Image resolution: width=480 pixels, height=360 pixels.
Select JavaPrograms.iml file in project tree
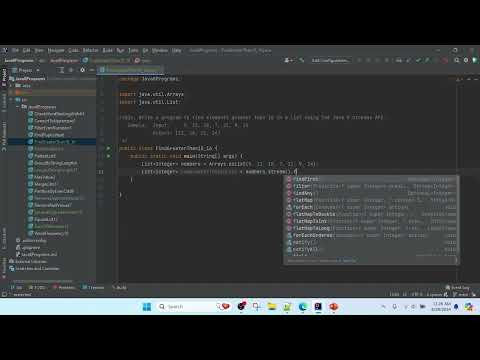click(36, 254)
